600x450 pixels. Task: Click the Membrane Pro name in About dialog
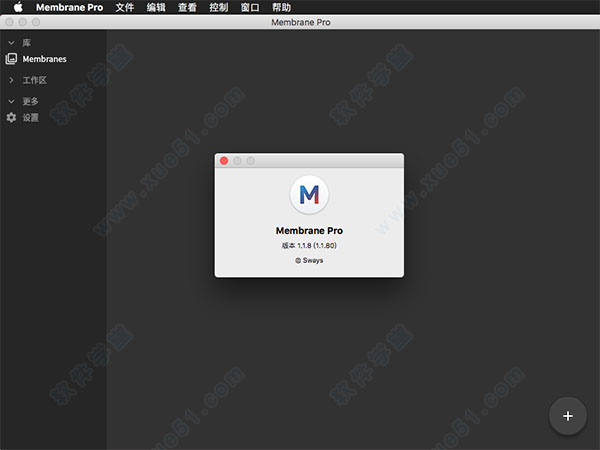coord(309,231)
